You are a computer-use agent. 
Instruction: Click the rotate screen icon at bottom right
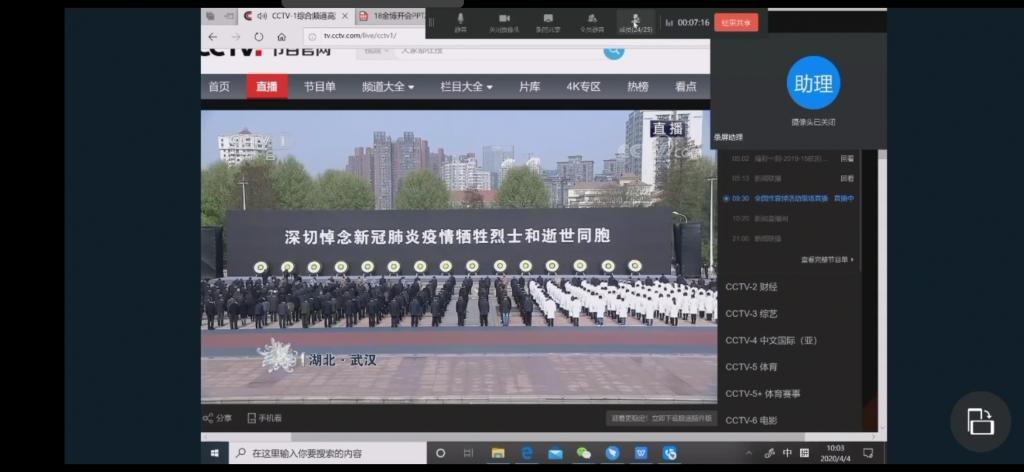pos(980,421)
